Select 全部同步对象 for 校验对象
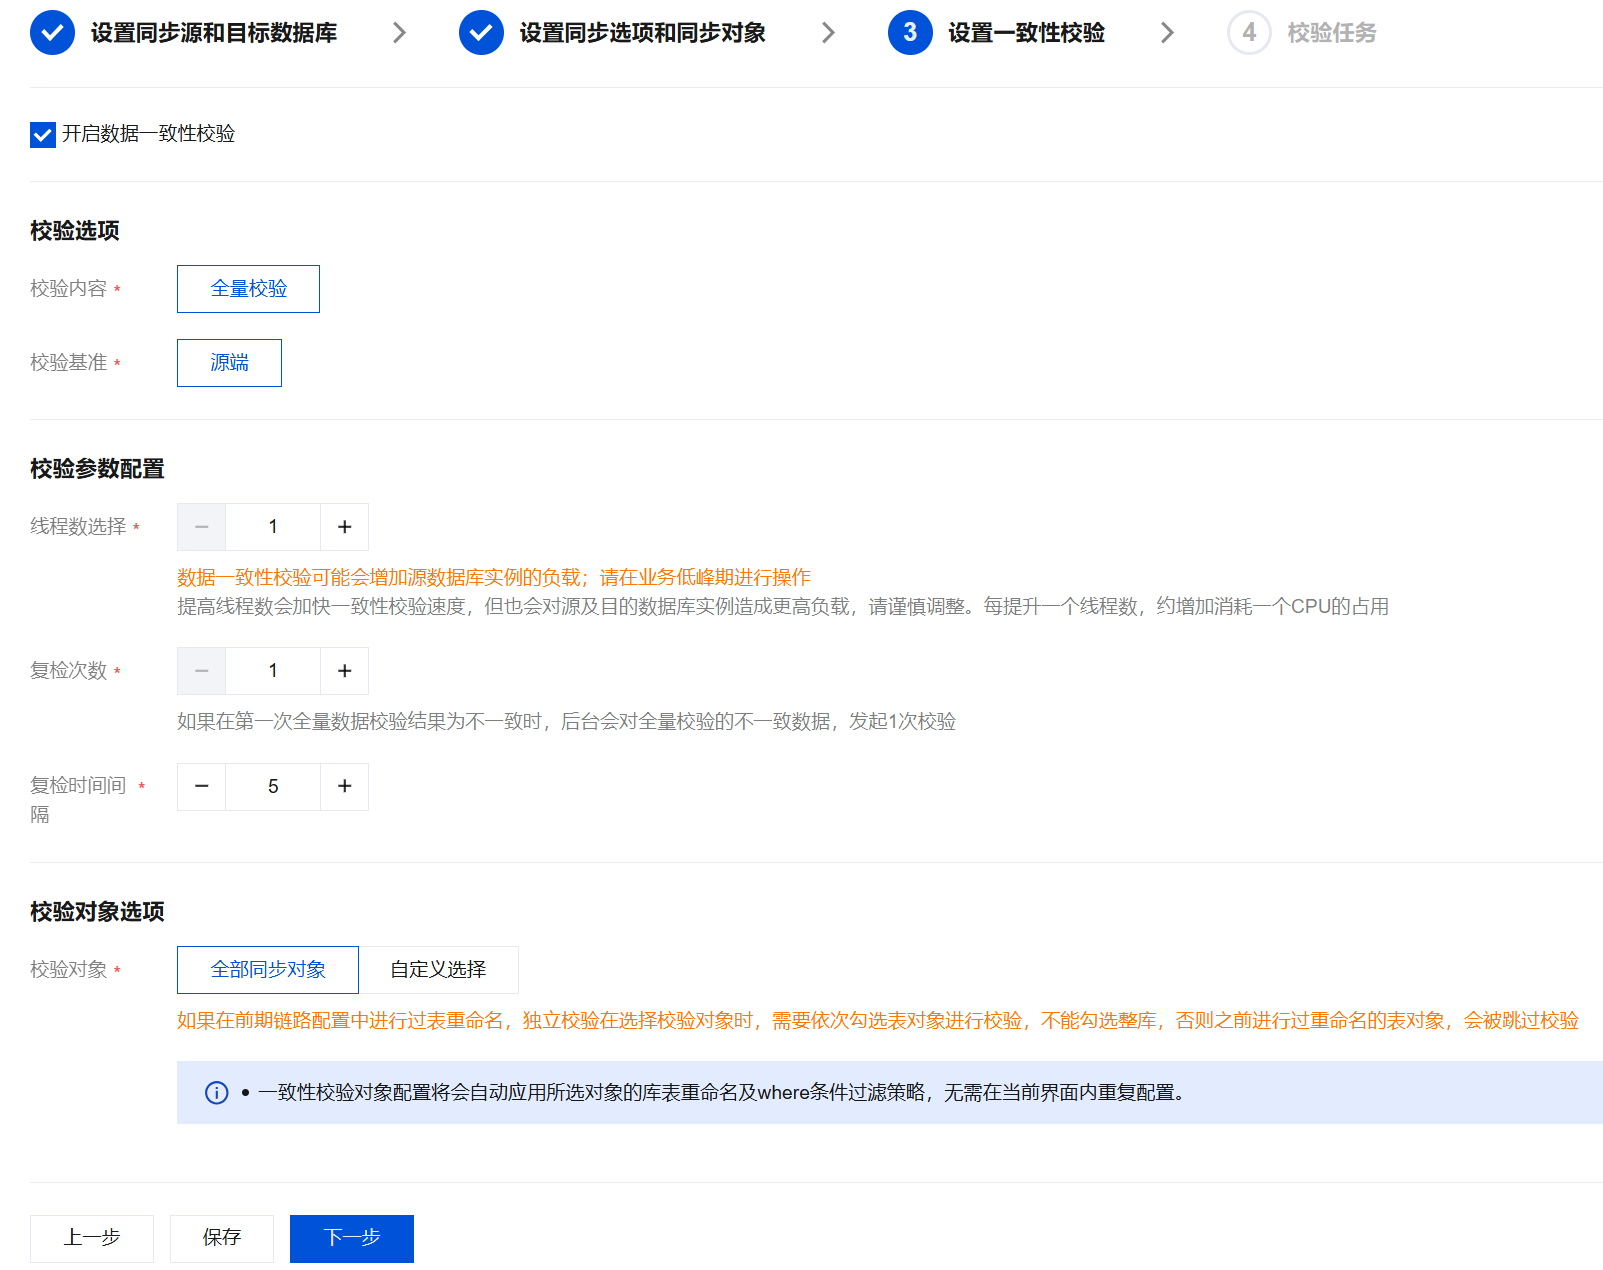This screenshot has height=1270, width=1603. 268,970
